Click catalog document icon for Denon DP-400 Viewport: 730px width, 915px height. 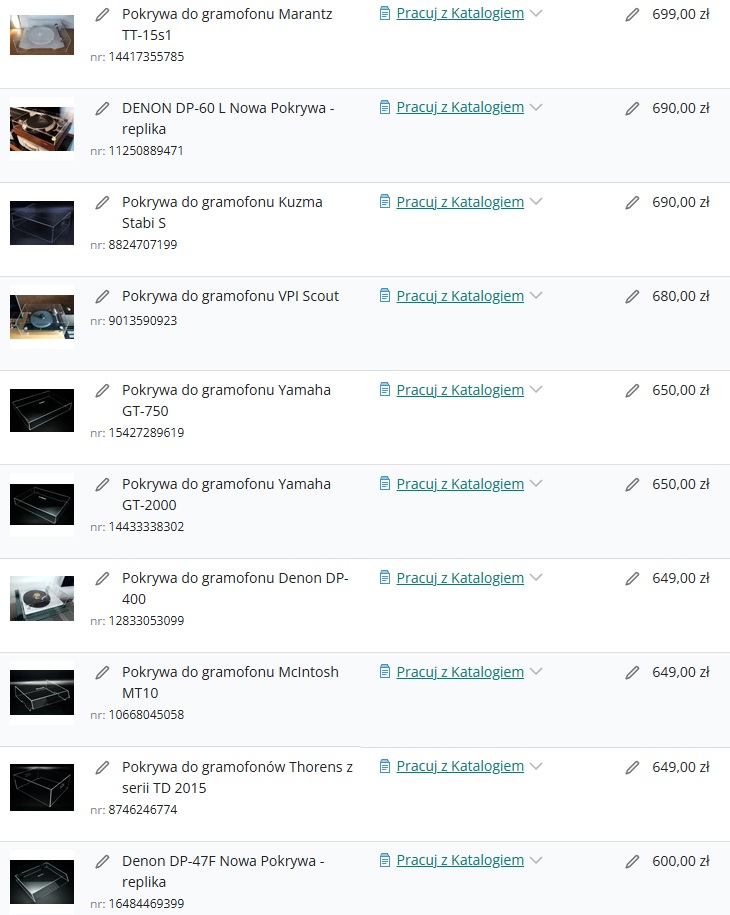click(x=385, y=578)
